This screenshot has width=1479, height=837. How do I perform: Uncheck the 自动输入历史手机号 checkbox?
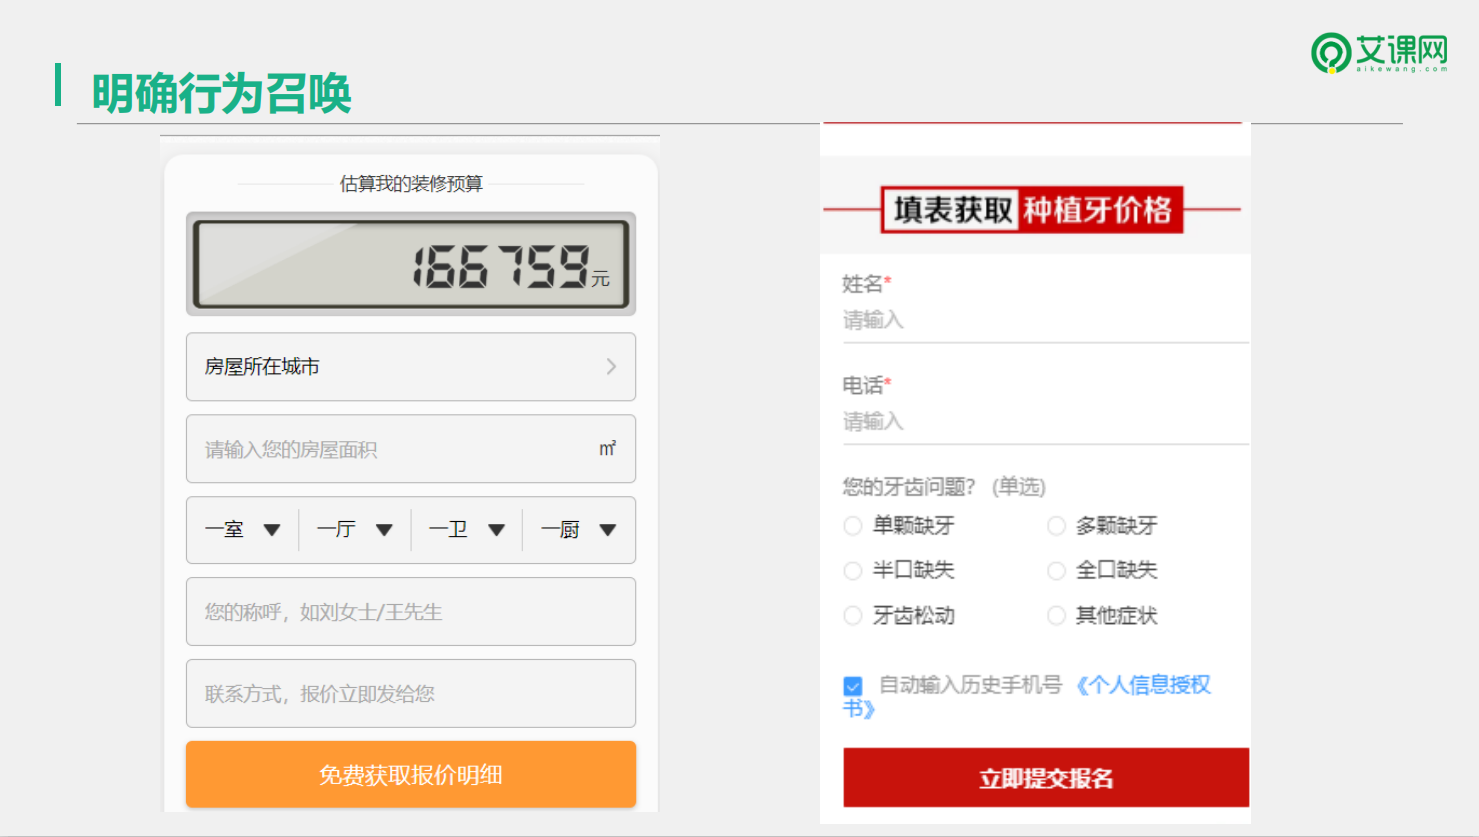(x=853, y=686)
